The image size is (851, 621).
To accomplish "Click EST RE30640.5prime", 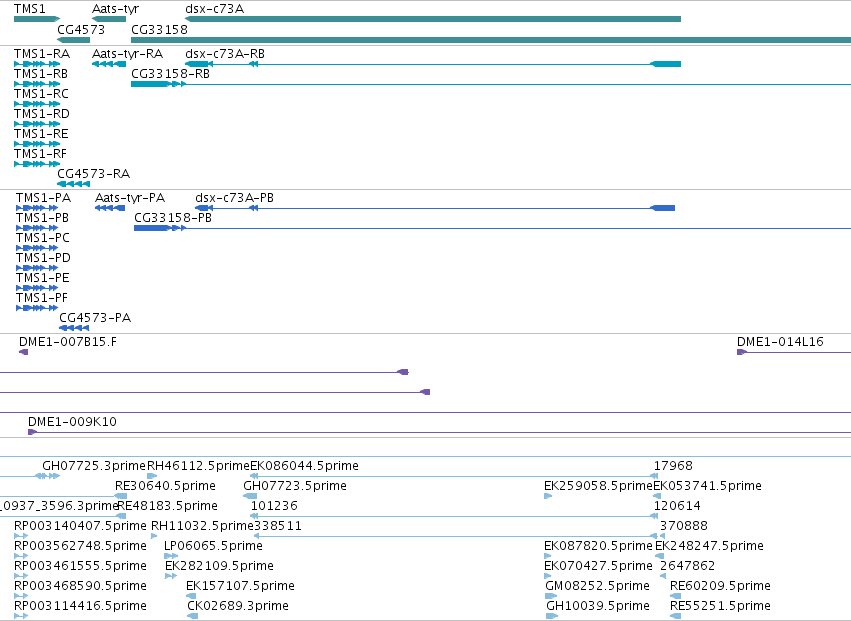I will [166, 486].
